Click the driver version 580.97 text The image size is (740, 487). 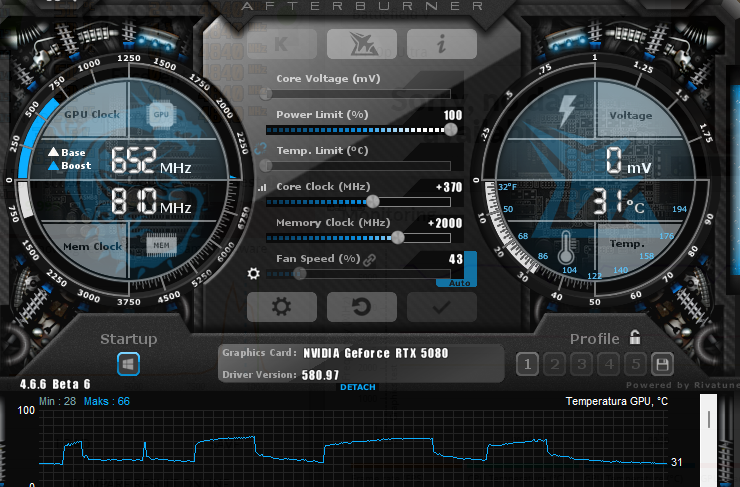(x=320, y=375)
